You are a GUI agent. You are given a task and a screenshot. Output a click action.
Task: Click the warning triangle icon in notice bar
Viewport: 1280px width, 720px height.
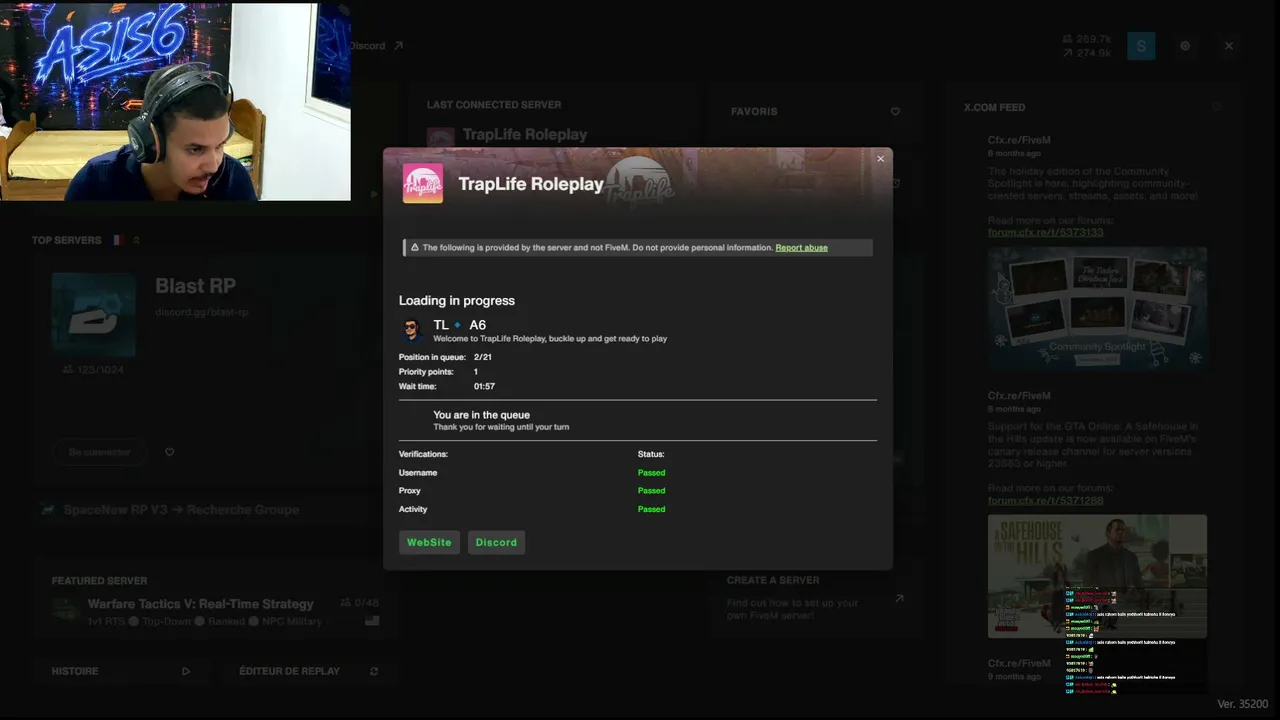click(x=414, y=247)
